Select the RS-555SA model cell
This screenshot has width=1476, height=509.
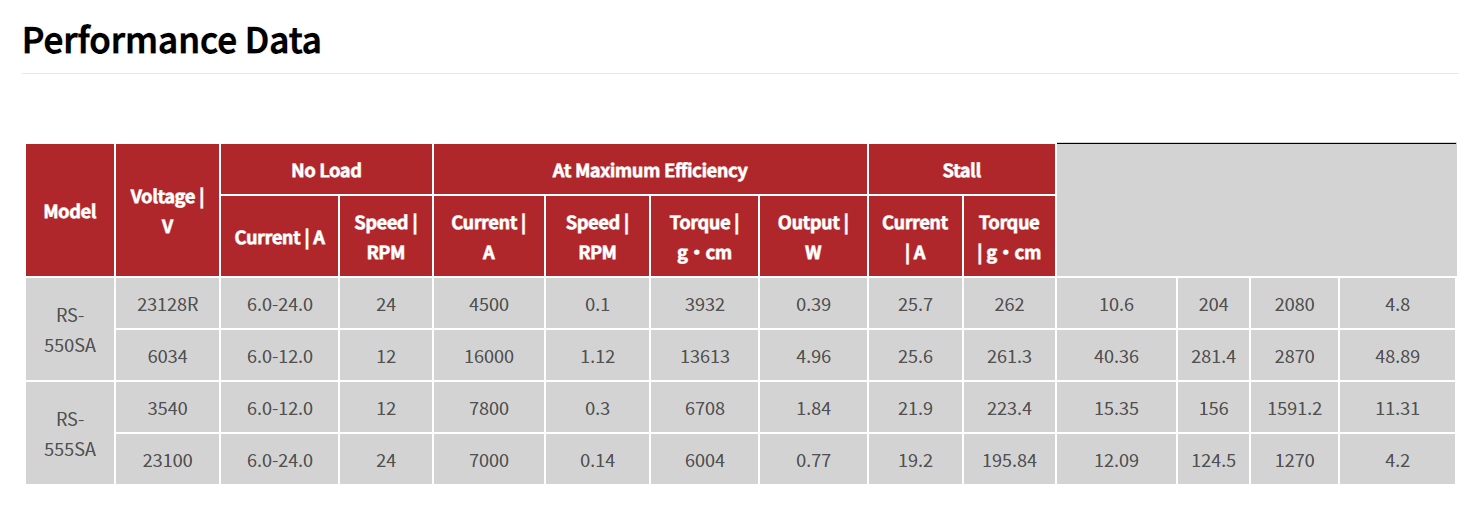coord(70,434)
